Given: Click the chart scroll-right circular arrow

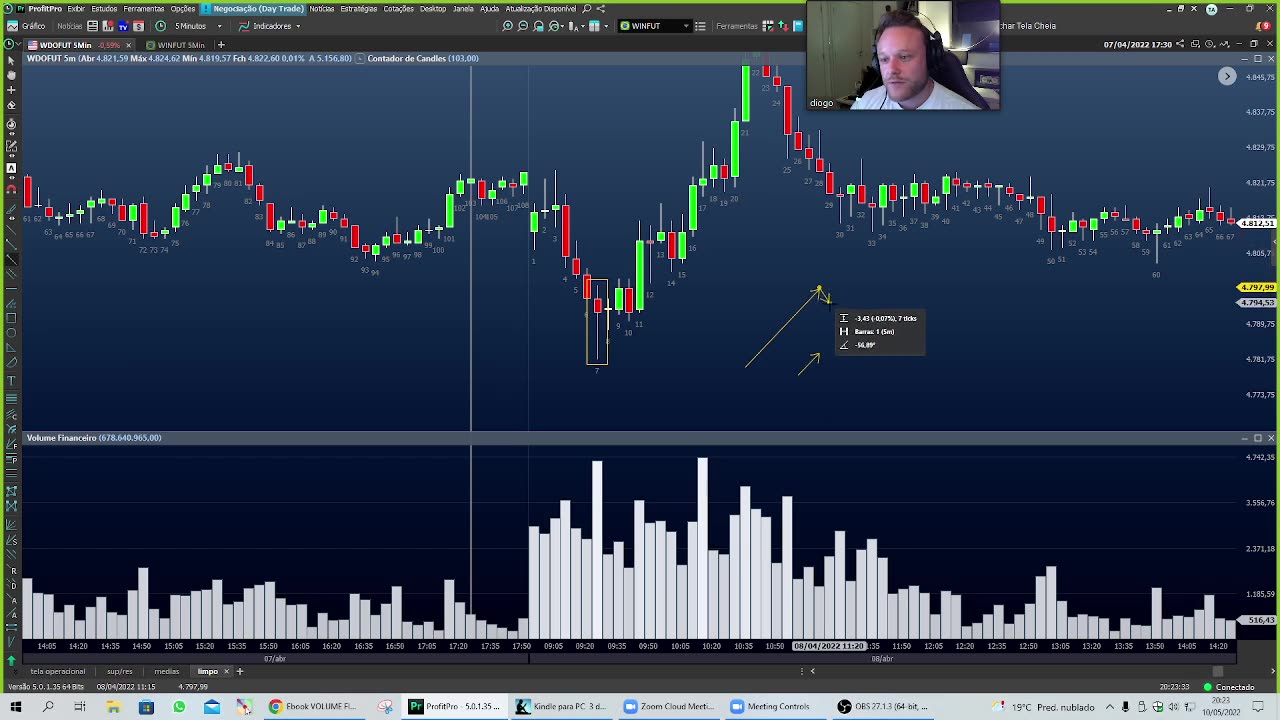Looking at the screenshot, I should point(1227,77).
